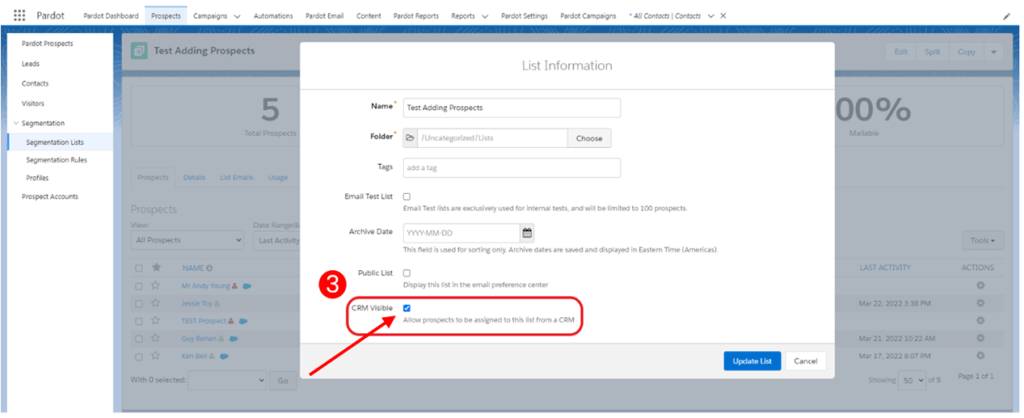Enable the Email Test List checkbox
The image size is (1024, 418).
click(x=407, y=197)
